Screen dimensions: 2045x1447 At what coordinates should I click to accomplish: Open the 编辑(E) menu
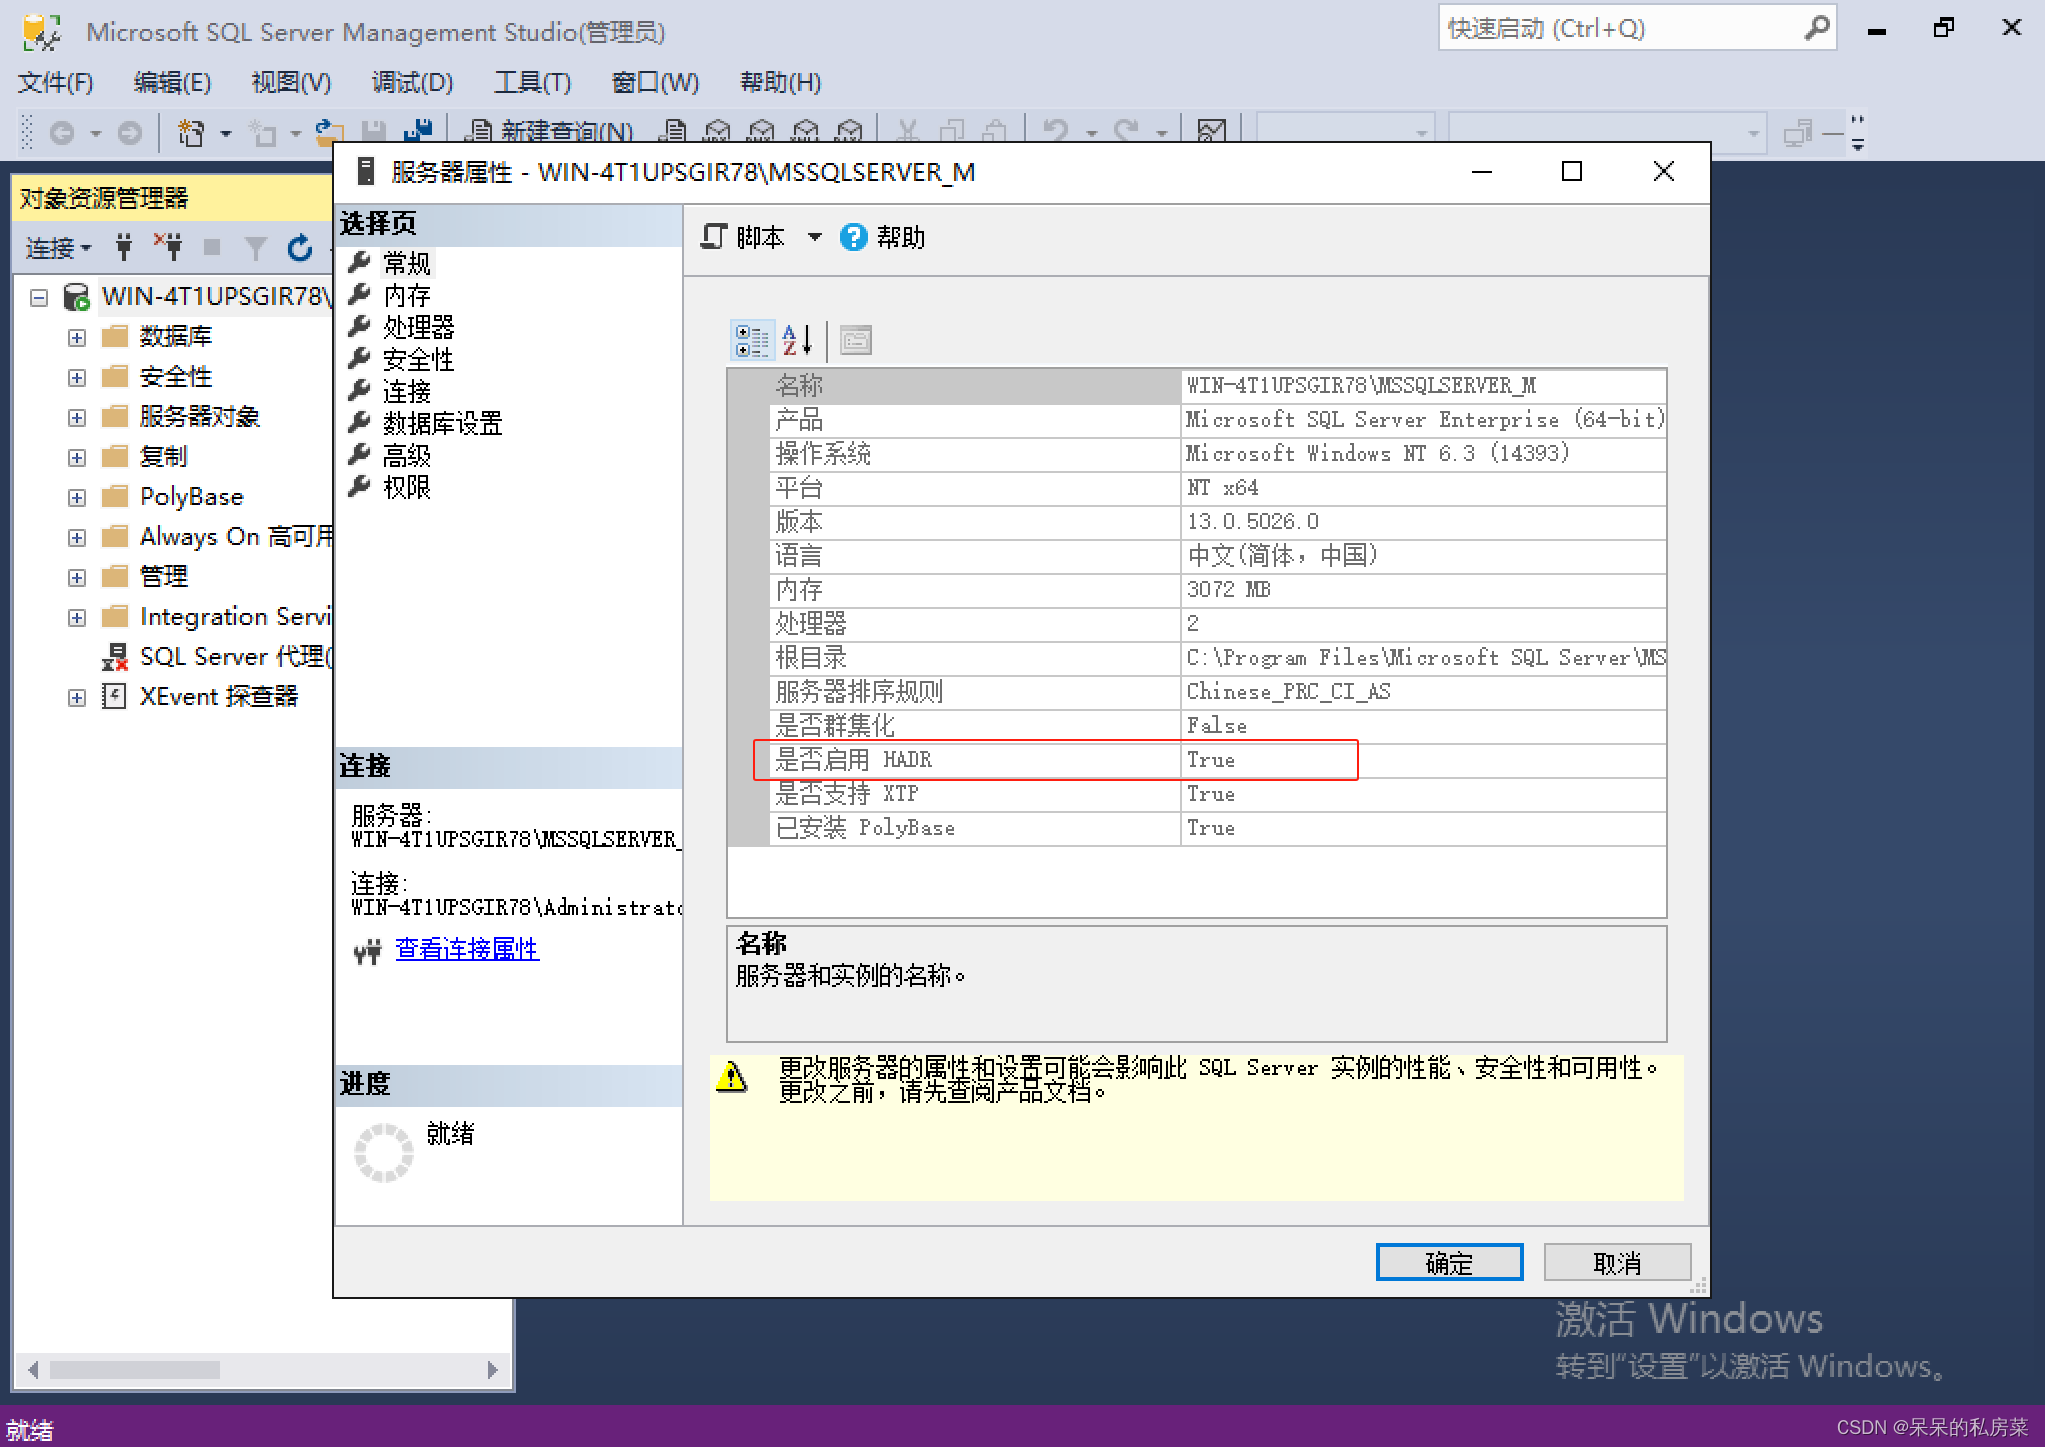(172, 82)
